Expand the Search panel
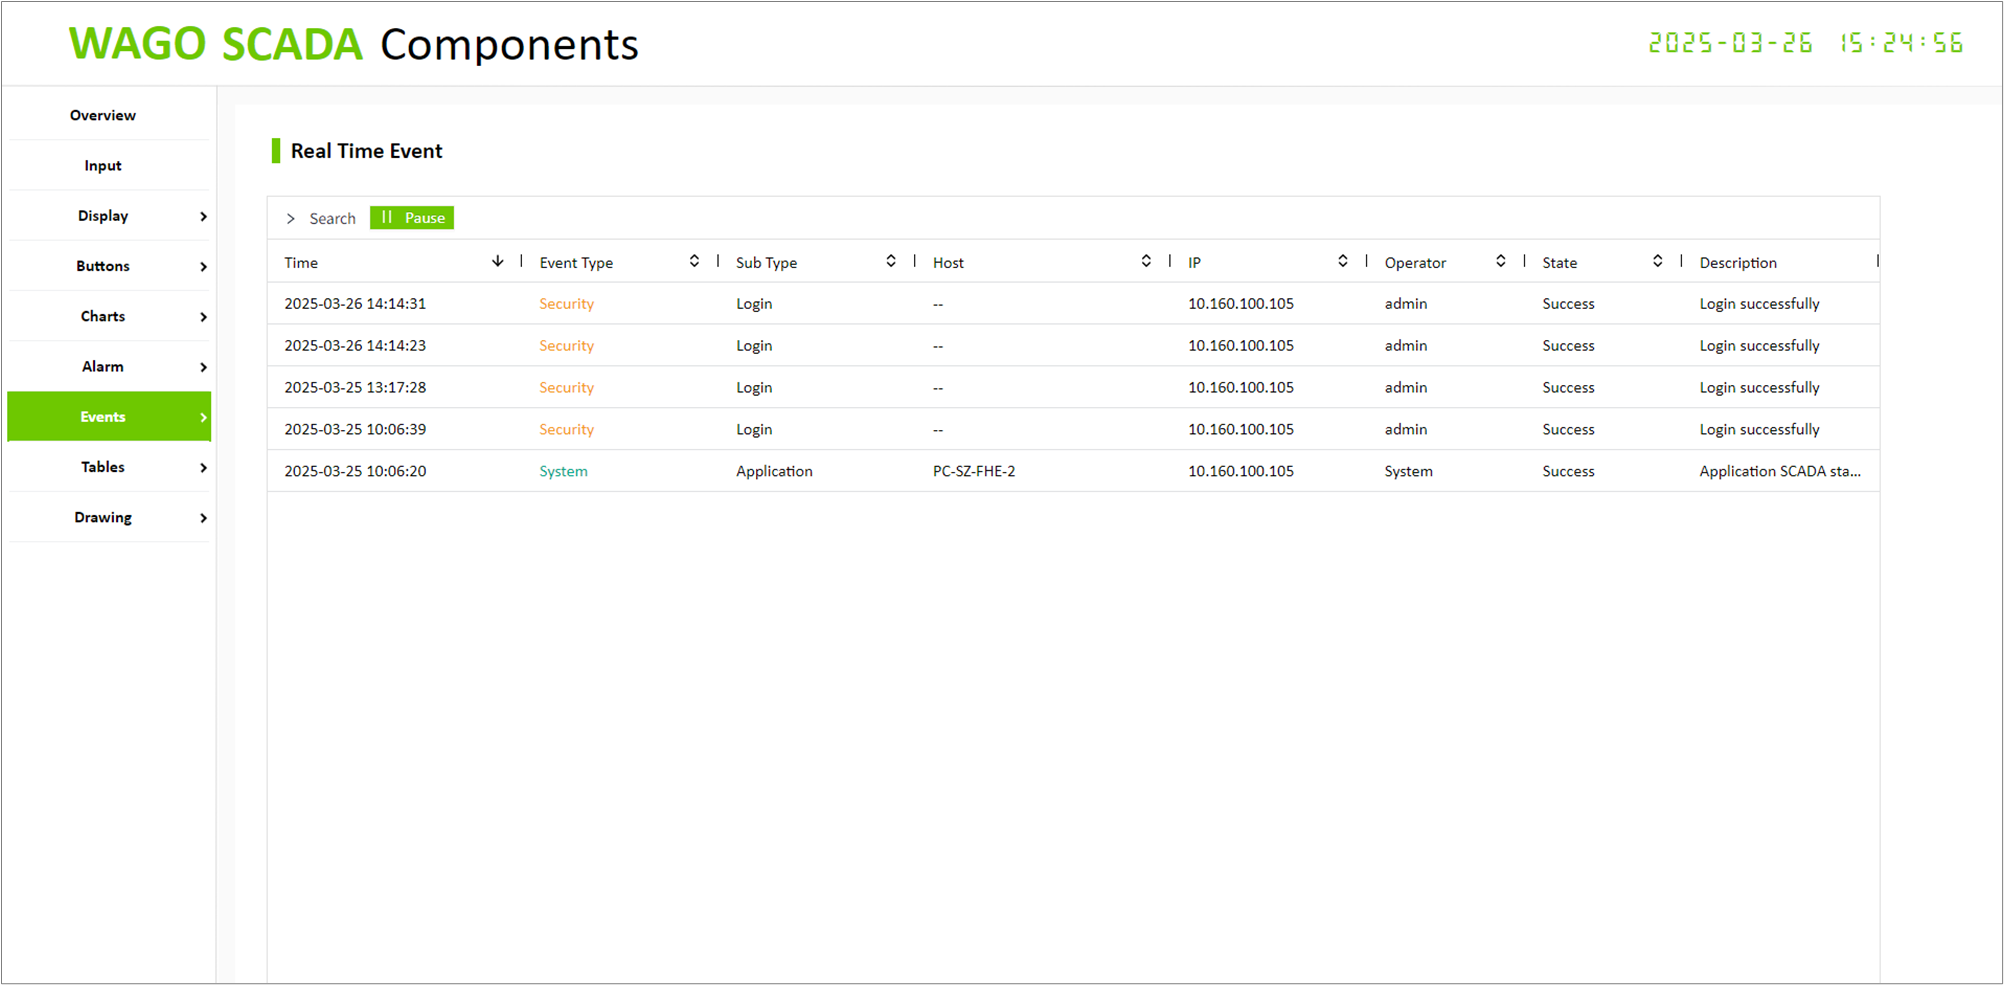The height and width of the screenshot is (985, 2004). click(321, 218)
